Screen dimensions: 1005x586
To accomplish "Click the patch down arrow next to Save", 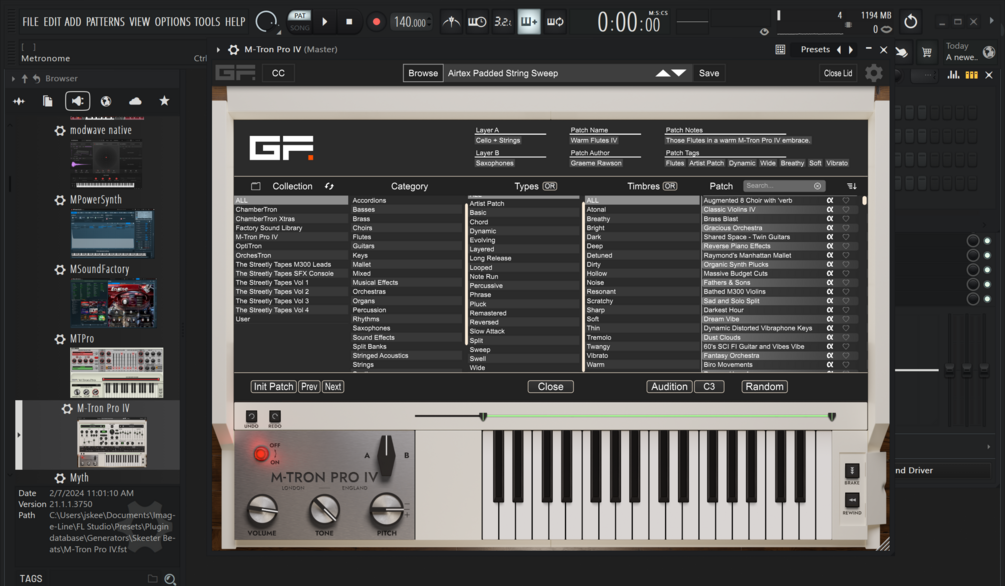I will (679, 73).
